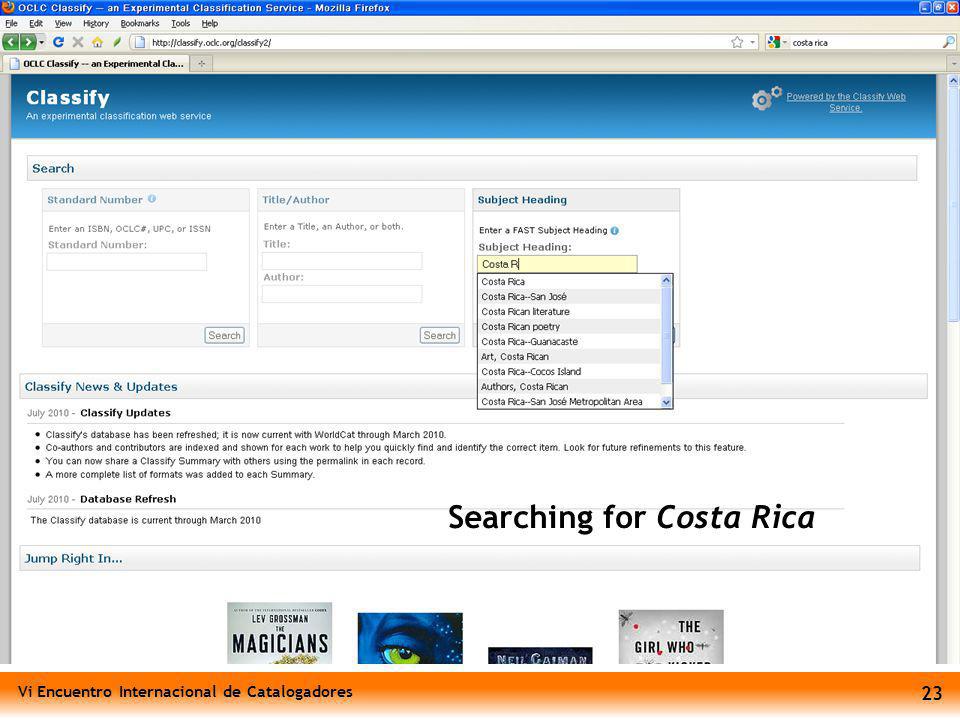Viewport: 960px width, 720px height.
Task: Click Search button under Title/Author
Action: pos(440,336)
